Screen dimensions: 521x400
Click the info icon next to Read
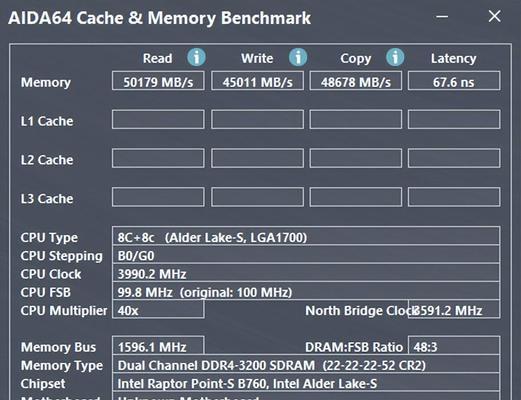pyautogui.click(x=196, y=57)
